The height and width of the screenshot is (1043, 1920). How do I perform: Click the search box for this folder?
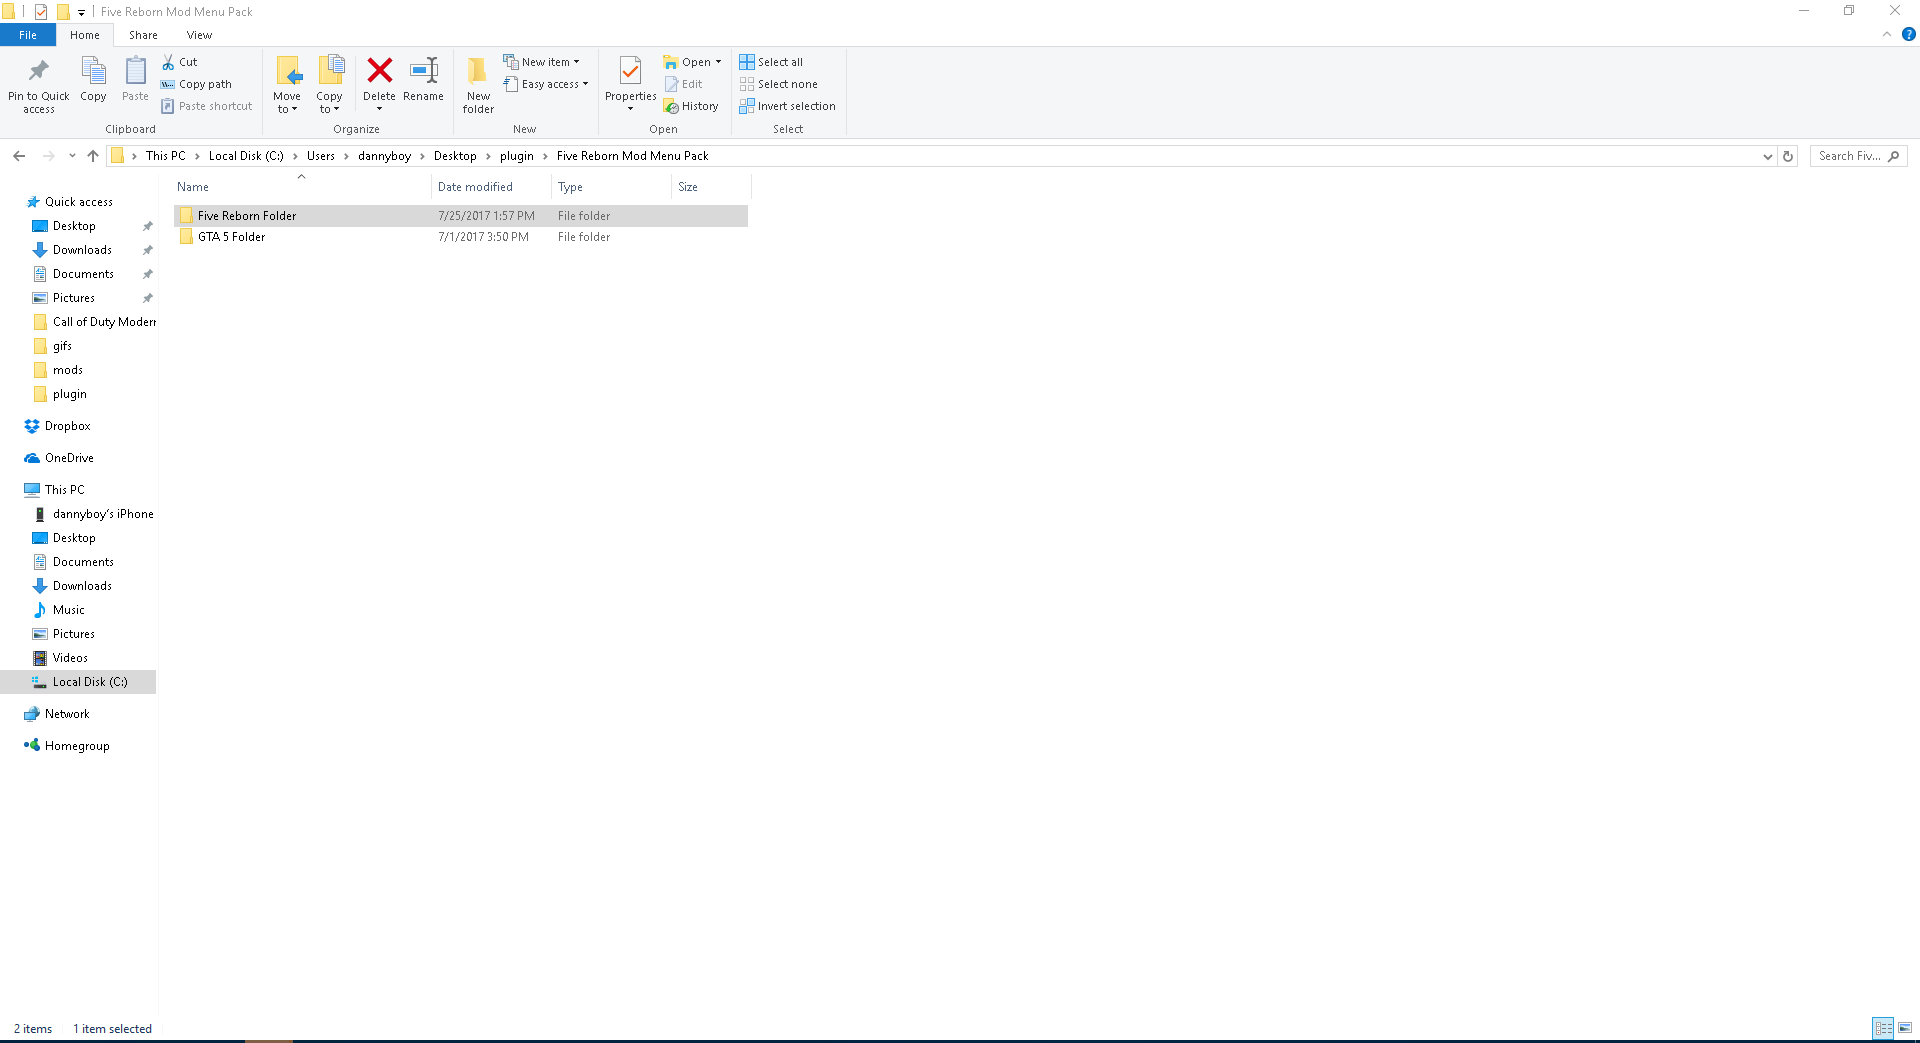click(1858, 156)
